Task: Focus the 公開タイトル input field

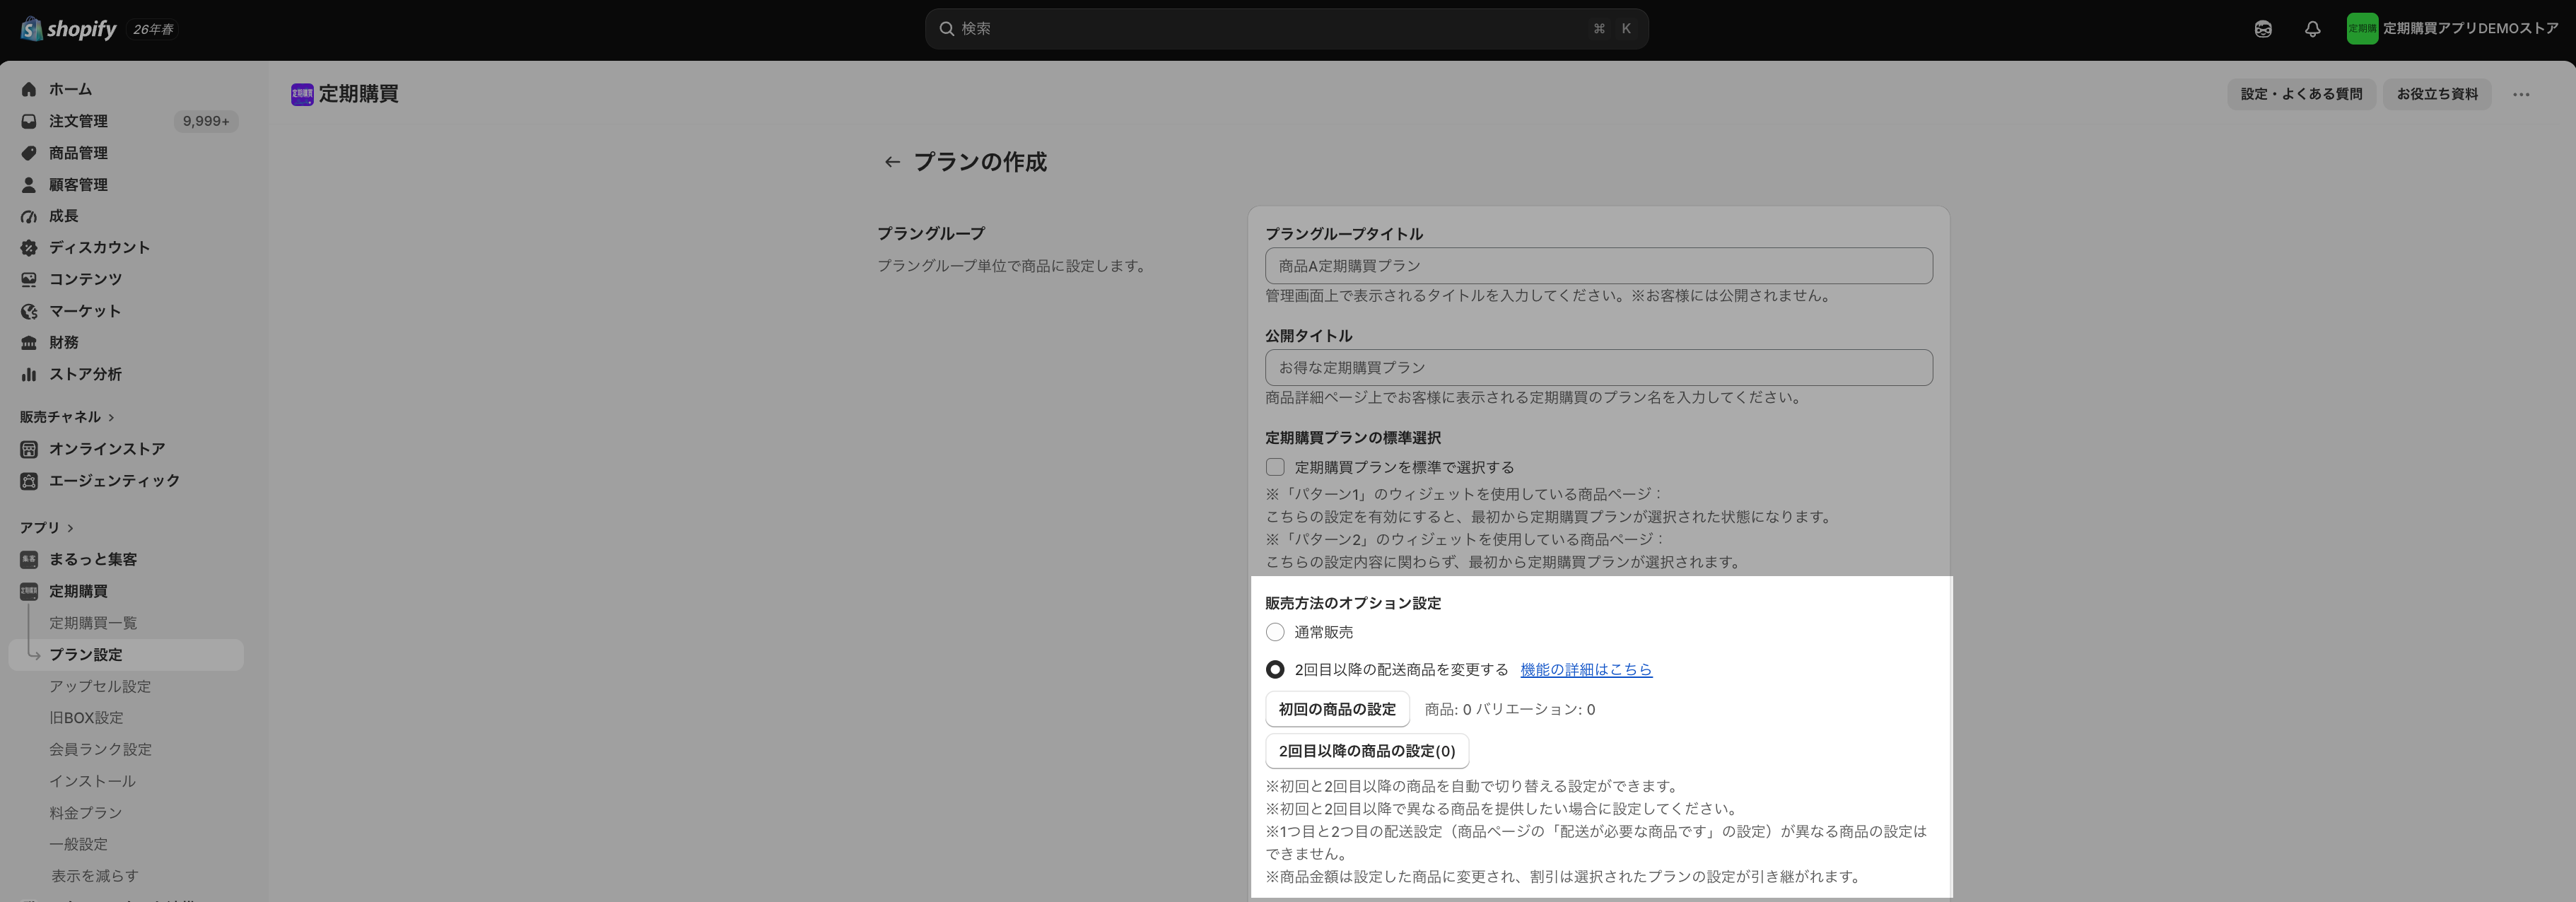Action: point(1599,368)
